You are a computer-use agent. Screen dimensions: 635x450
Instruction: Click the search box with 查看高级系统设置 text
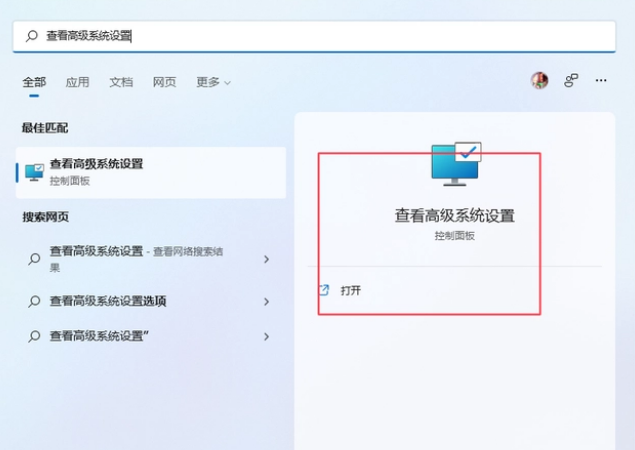pos(314,36)
